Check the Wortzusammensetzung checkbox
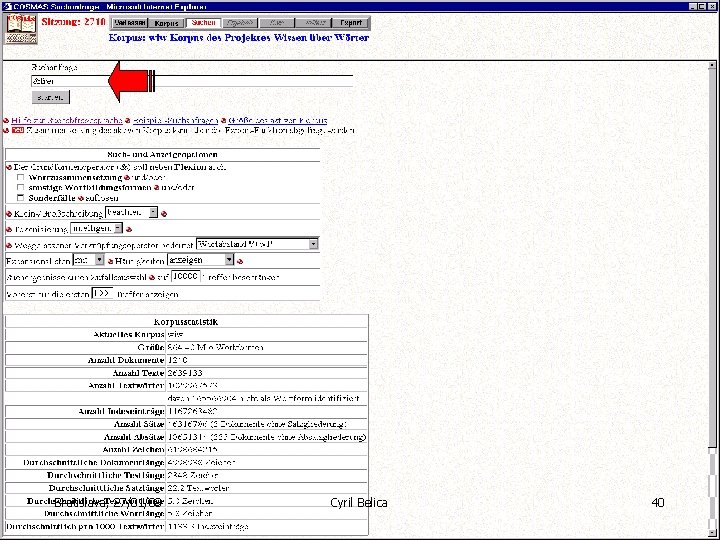The height and width of the screenshot is (540, 720). [x=20, y=177]
